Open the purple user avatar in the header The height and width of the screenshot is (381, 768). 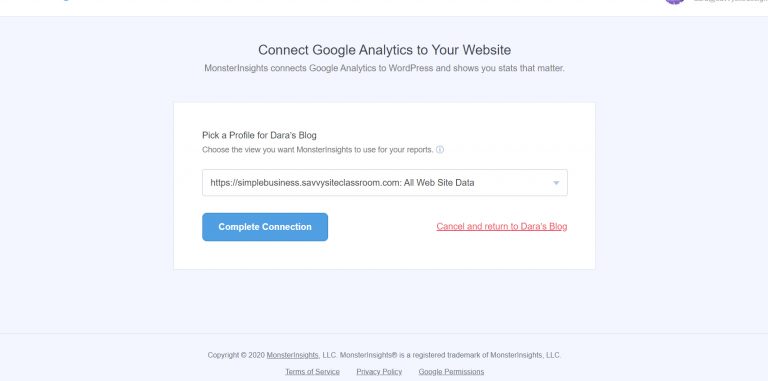tap(674, 2)
